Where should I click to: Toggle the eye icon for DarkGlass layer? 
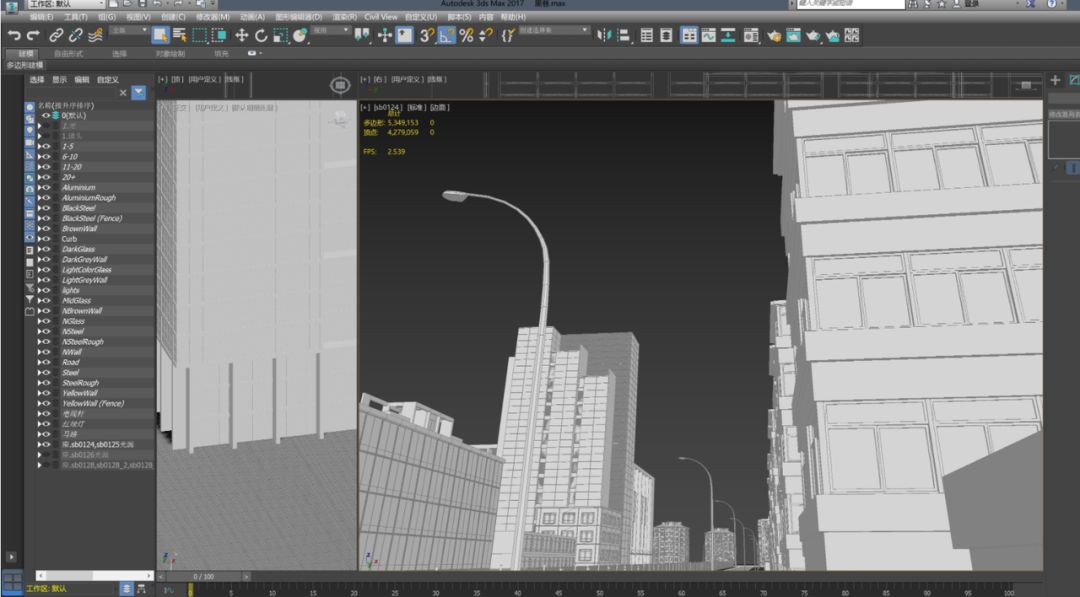tap(45, 249)
